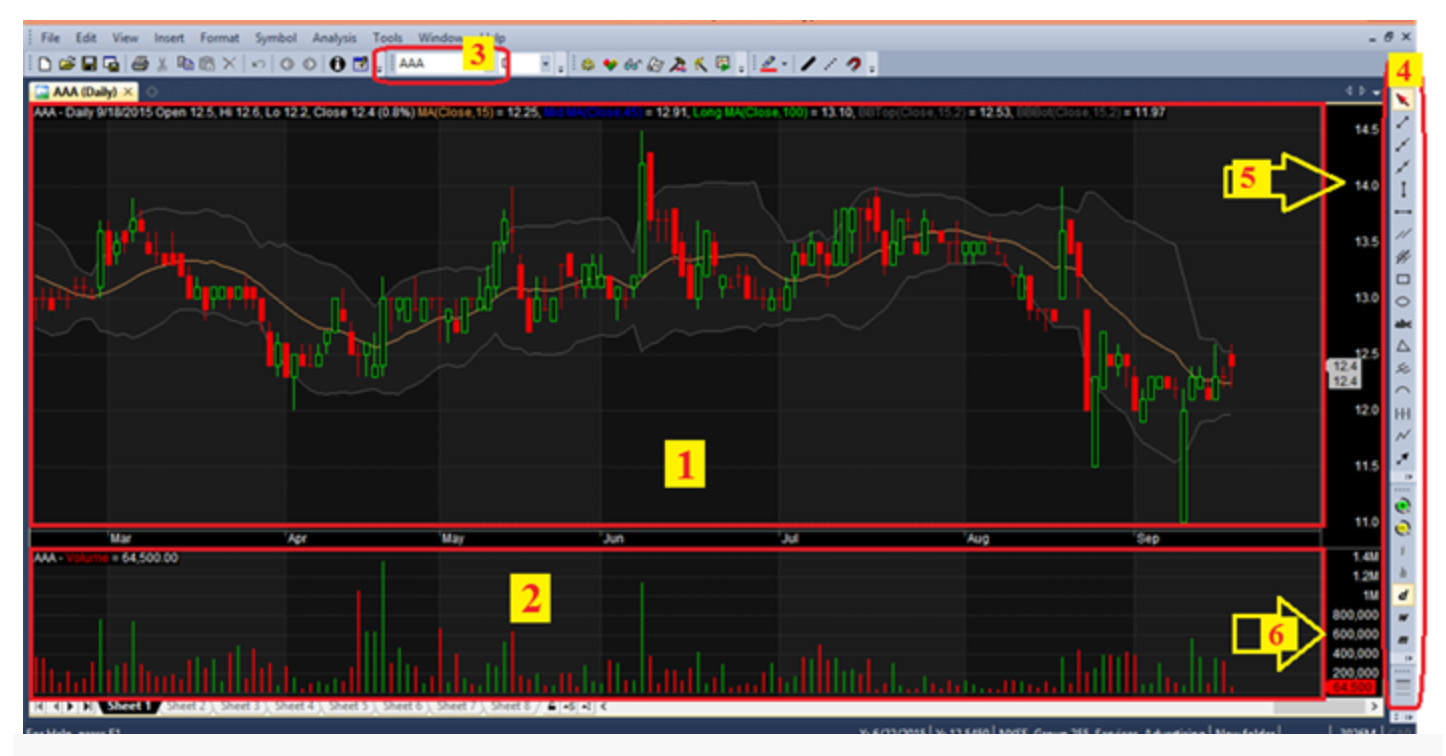Viewport: 1446px width, 756px height.
Task: Click the Print icon in toolbar
Action: tap(139, 64)
